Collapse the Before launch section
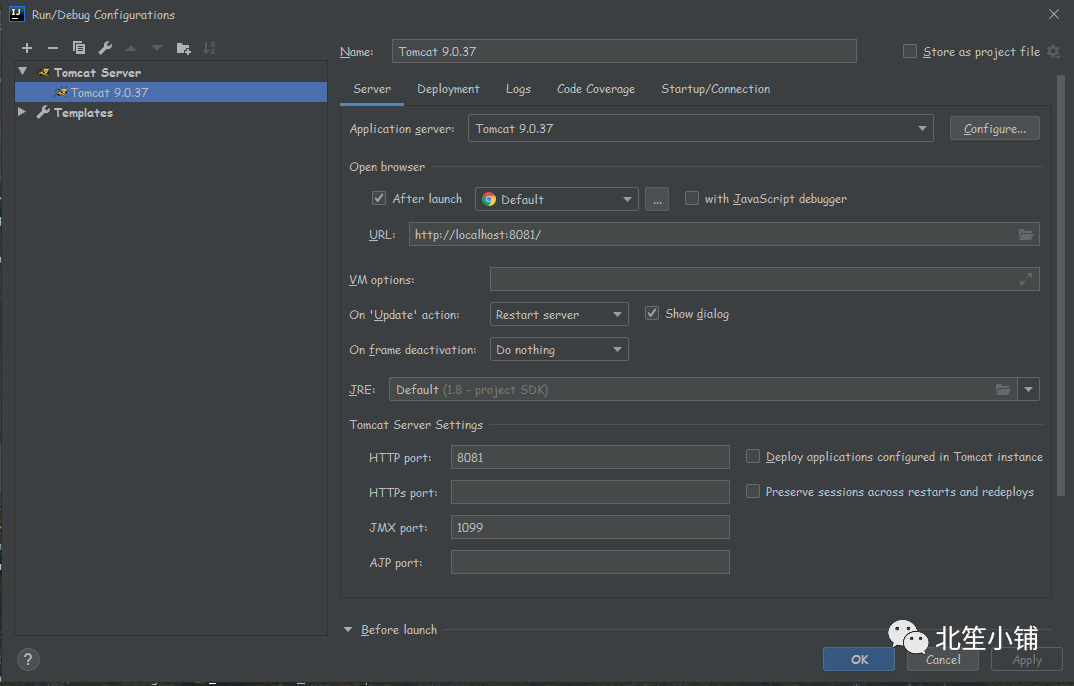This screenshot has height=686, width=1074. [x=348, y=629]
